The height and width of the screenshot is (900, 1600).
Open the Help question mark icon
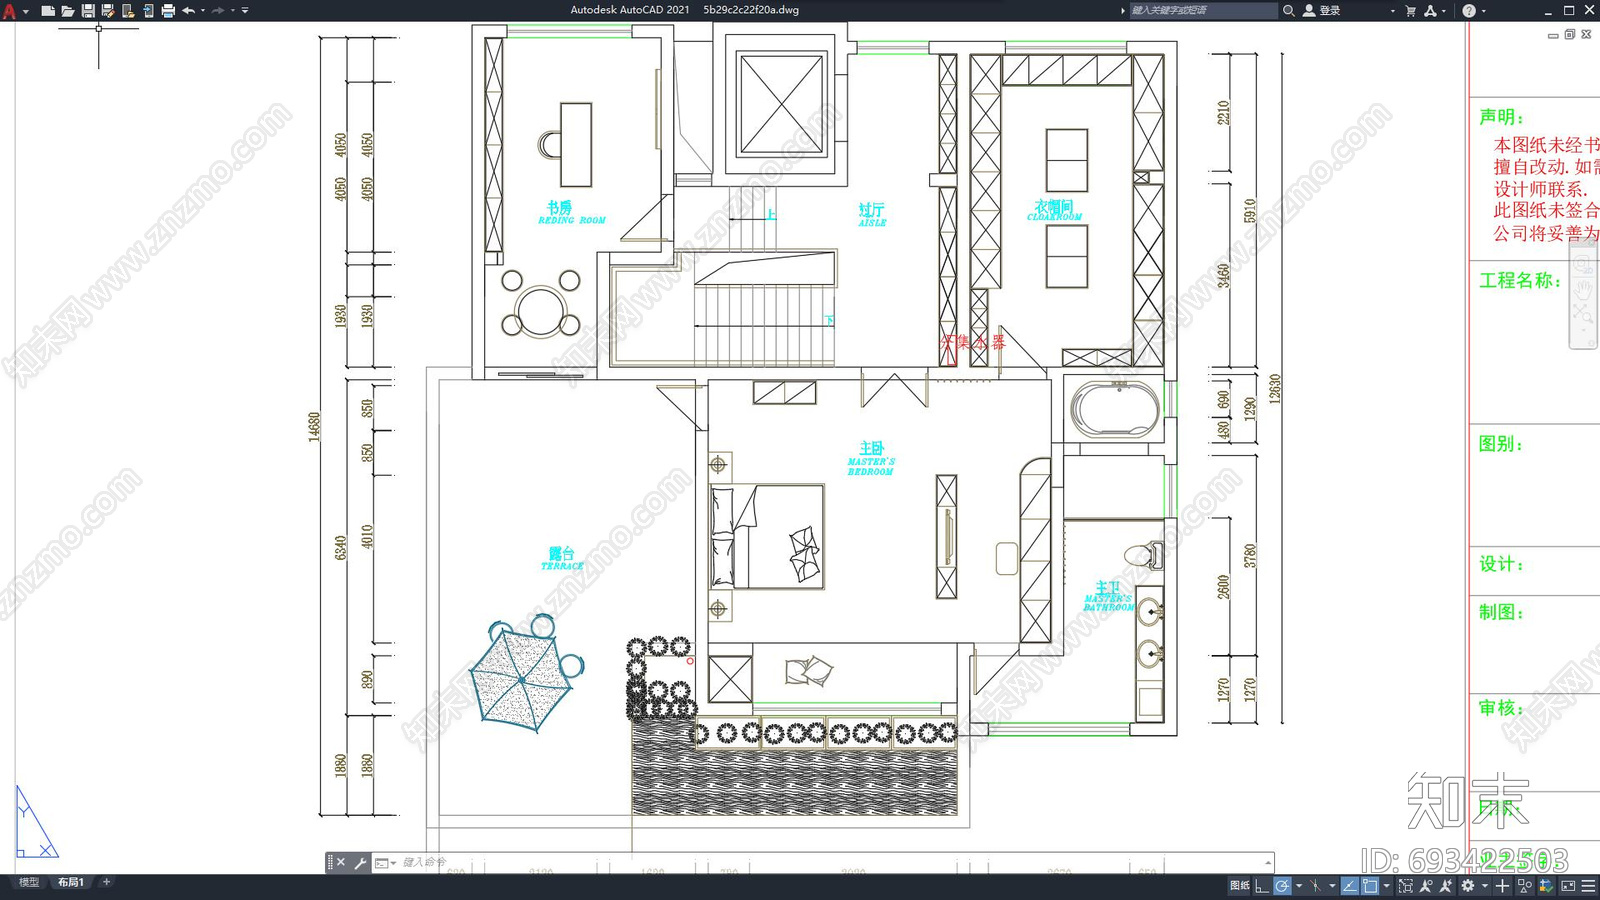coord(1468,10)
